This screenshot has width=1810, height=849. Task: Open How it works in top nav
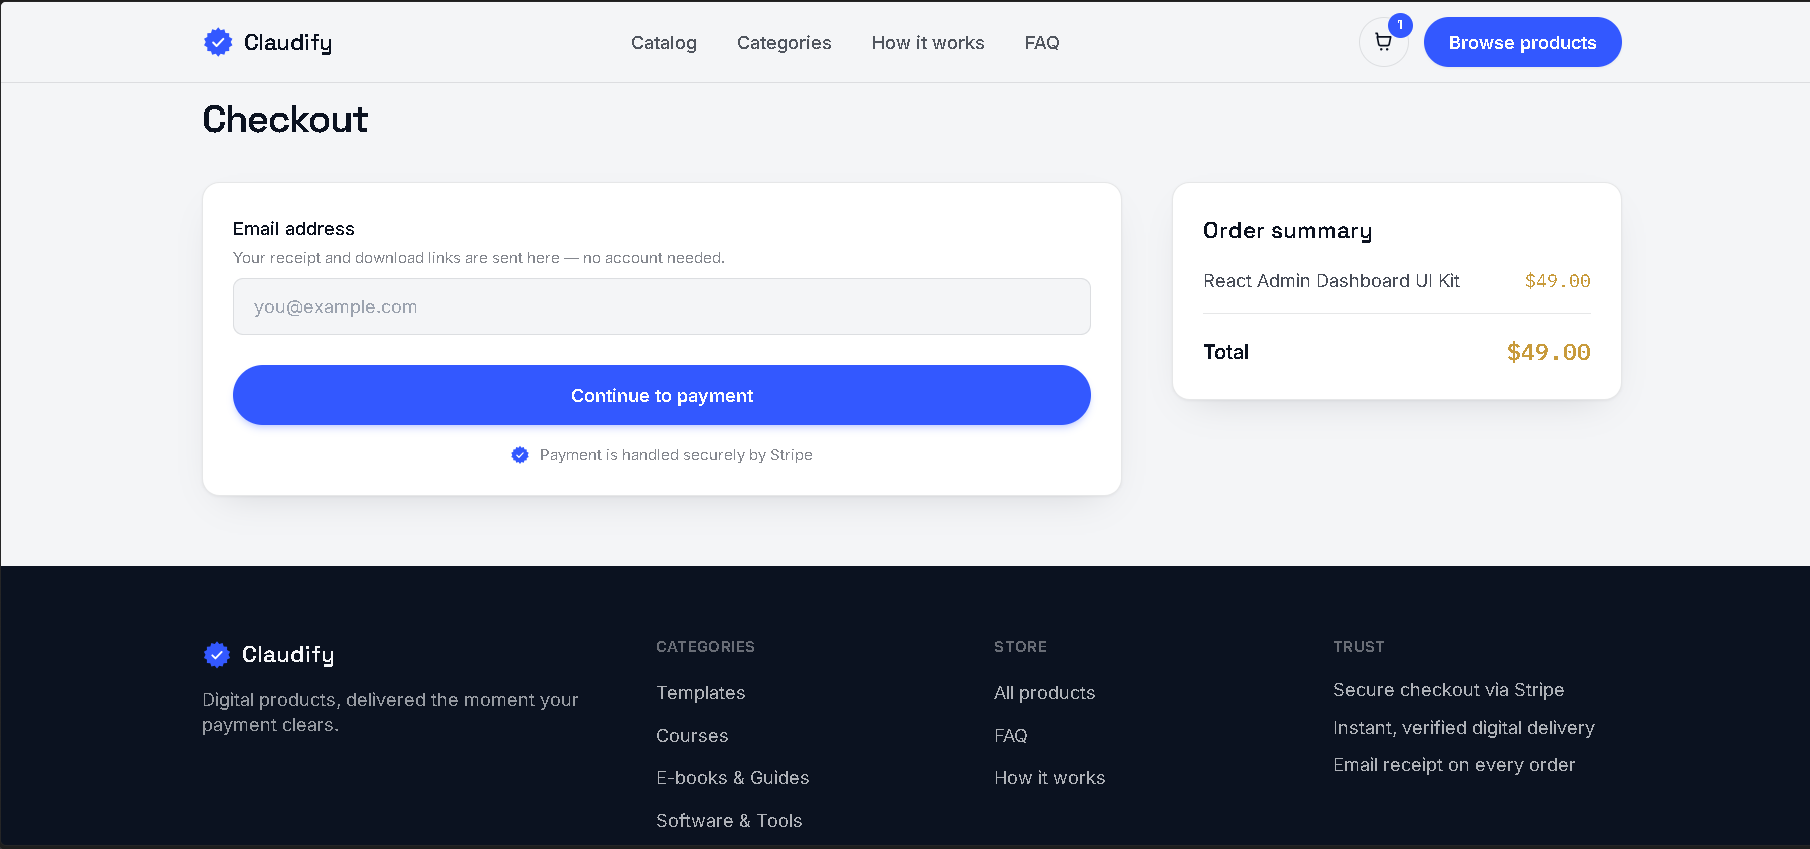(928, 43)
